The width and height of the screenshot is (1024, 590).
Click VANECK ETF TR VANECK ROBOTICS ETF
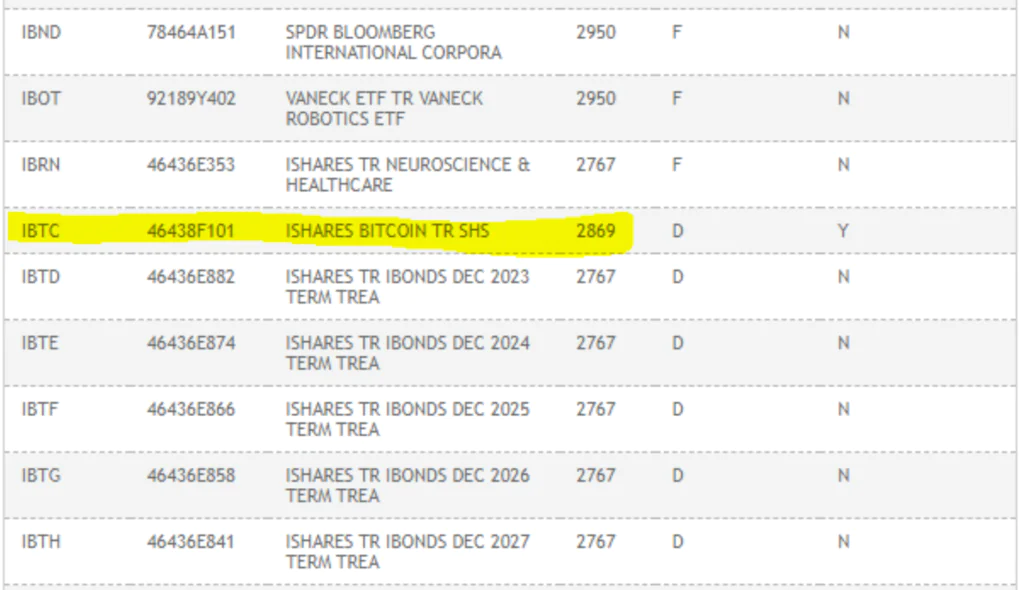385,108
